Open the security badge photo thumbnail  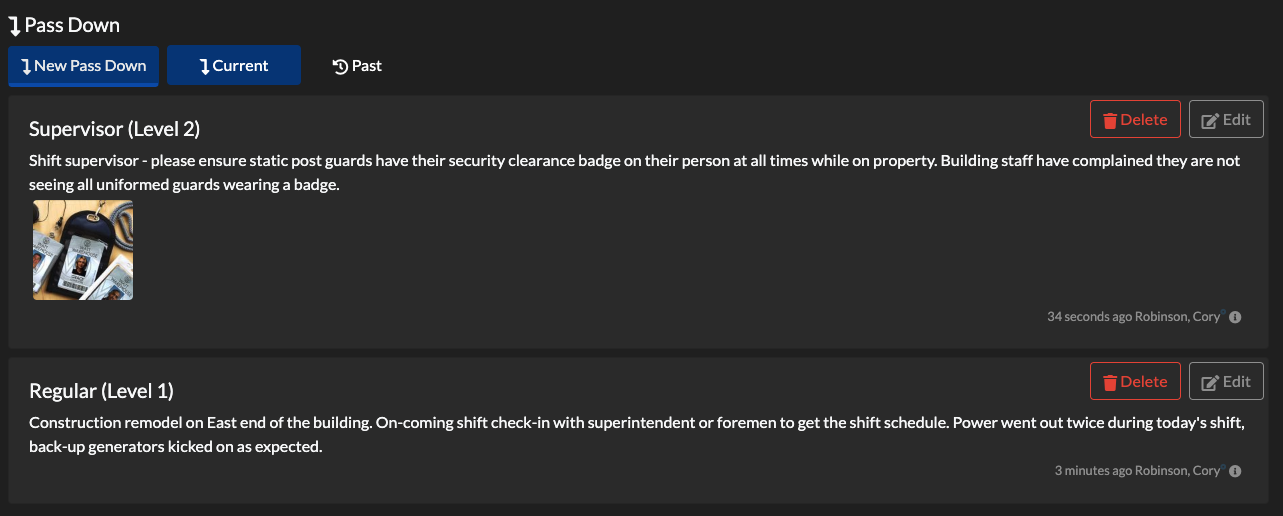click(x=83, y=250)
